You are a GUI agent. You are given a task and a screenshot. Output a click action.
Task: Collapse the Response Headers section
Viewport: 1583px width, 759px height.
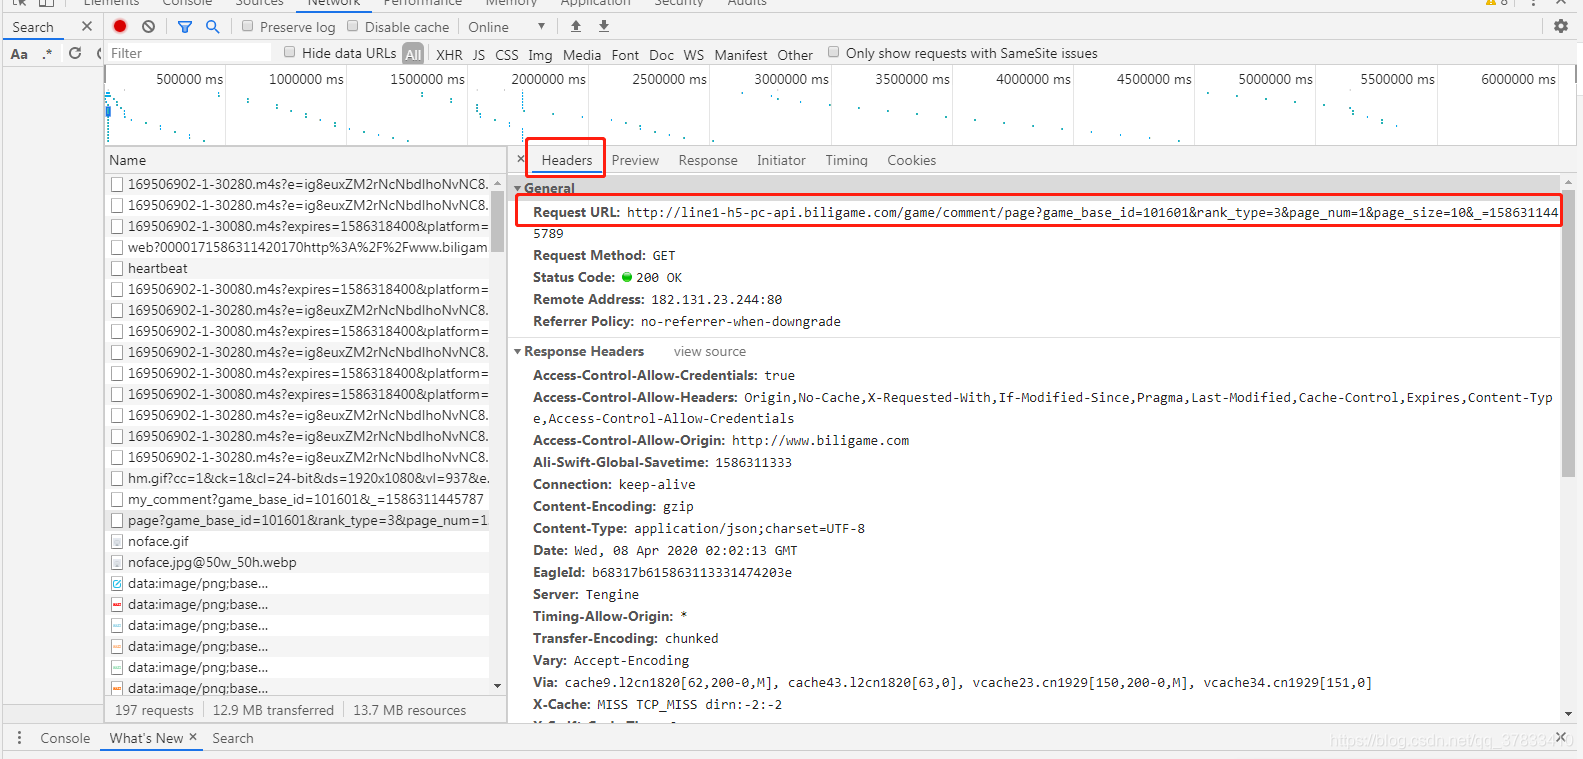(x=518, y=351)
